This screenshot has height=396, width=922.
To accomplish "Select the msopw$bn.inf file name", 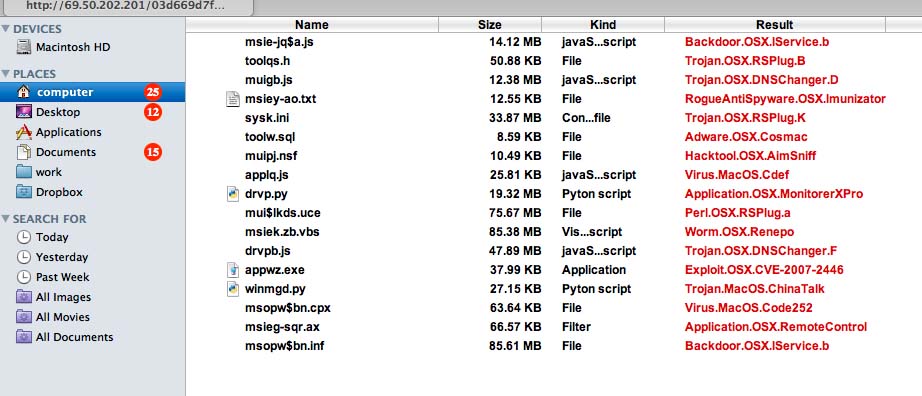I will tap(285, 345).
